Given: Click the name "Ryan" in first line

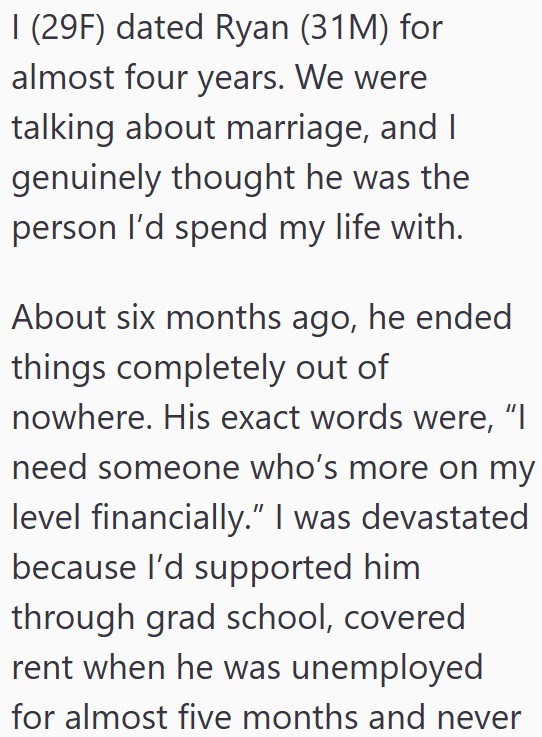Looking at the screenshot, I should point(251,29).
